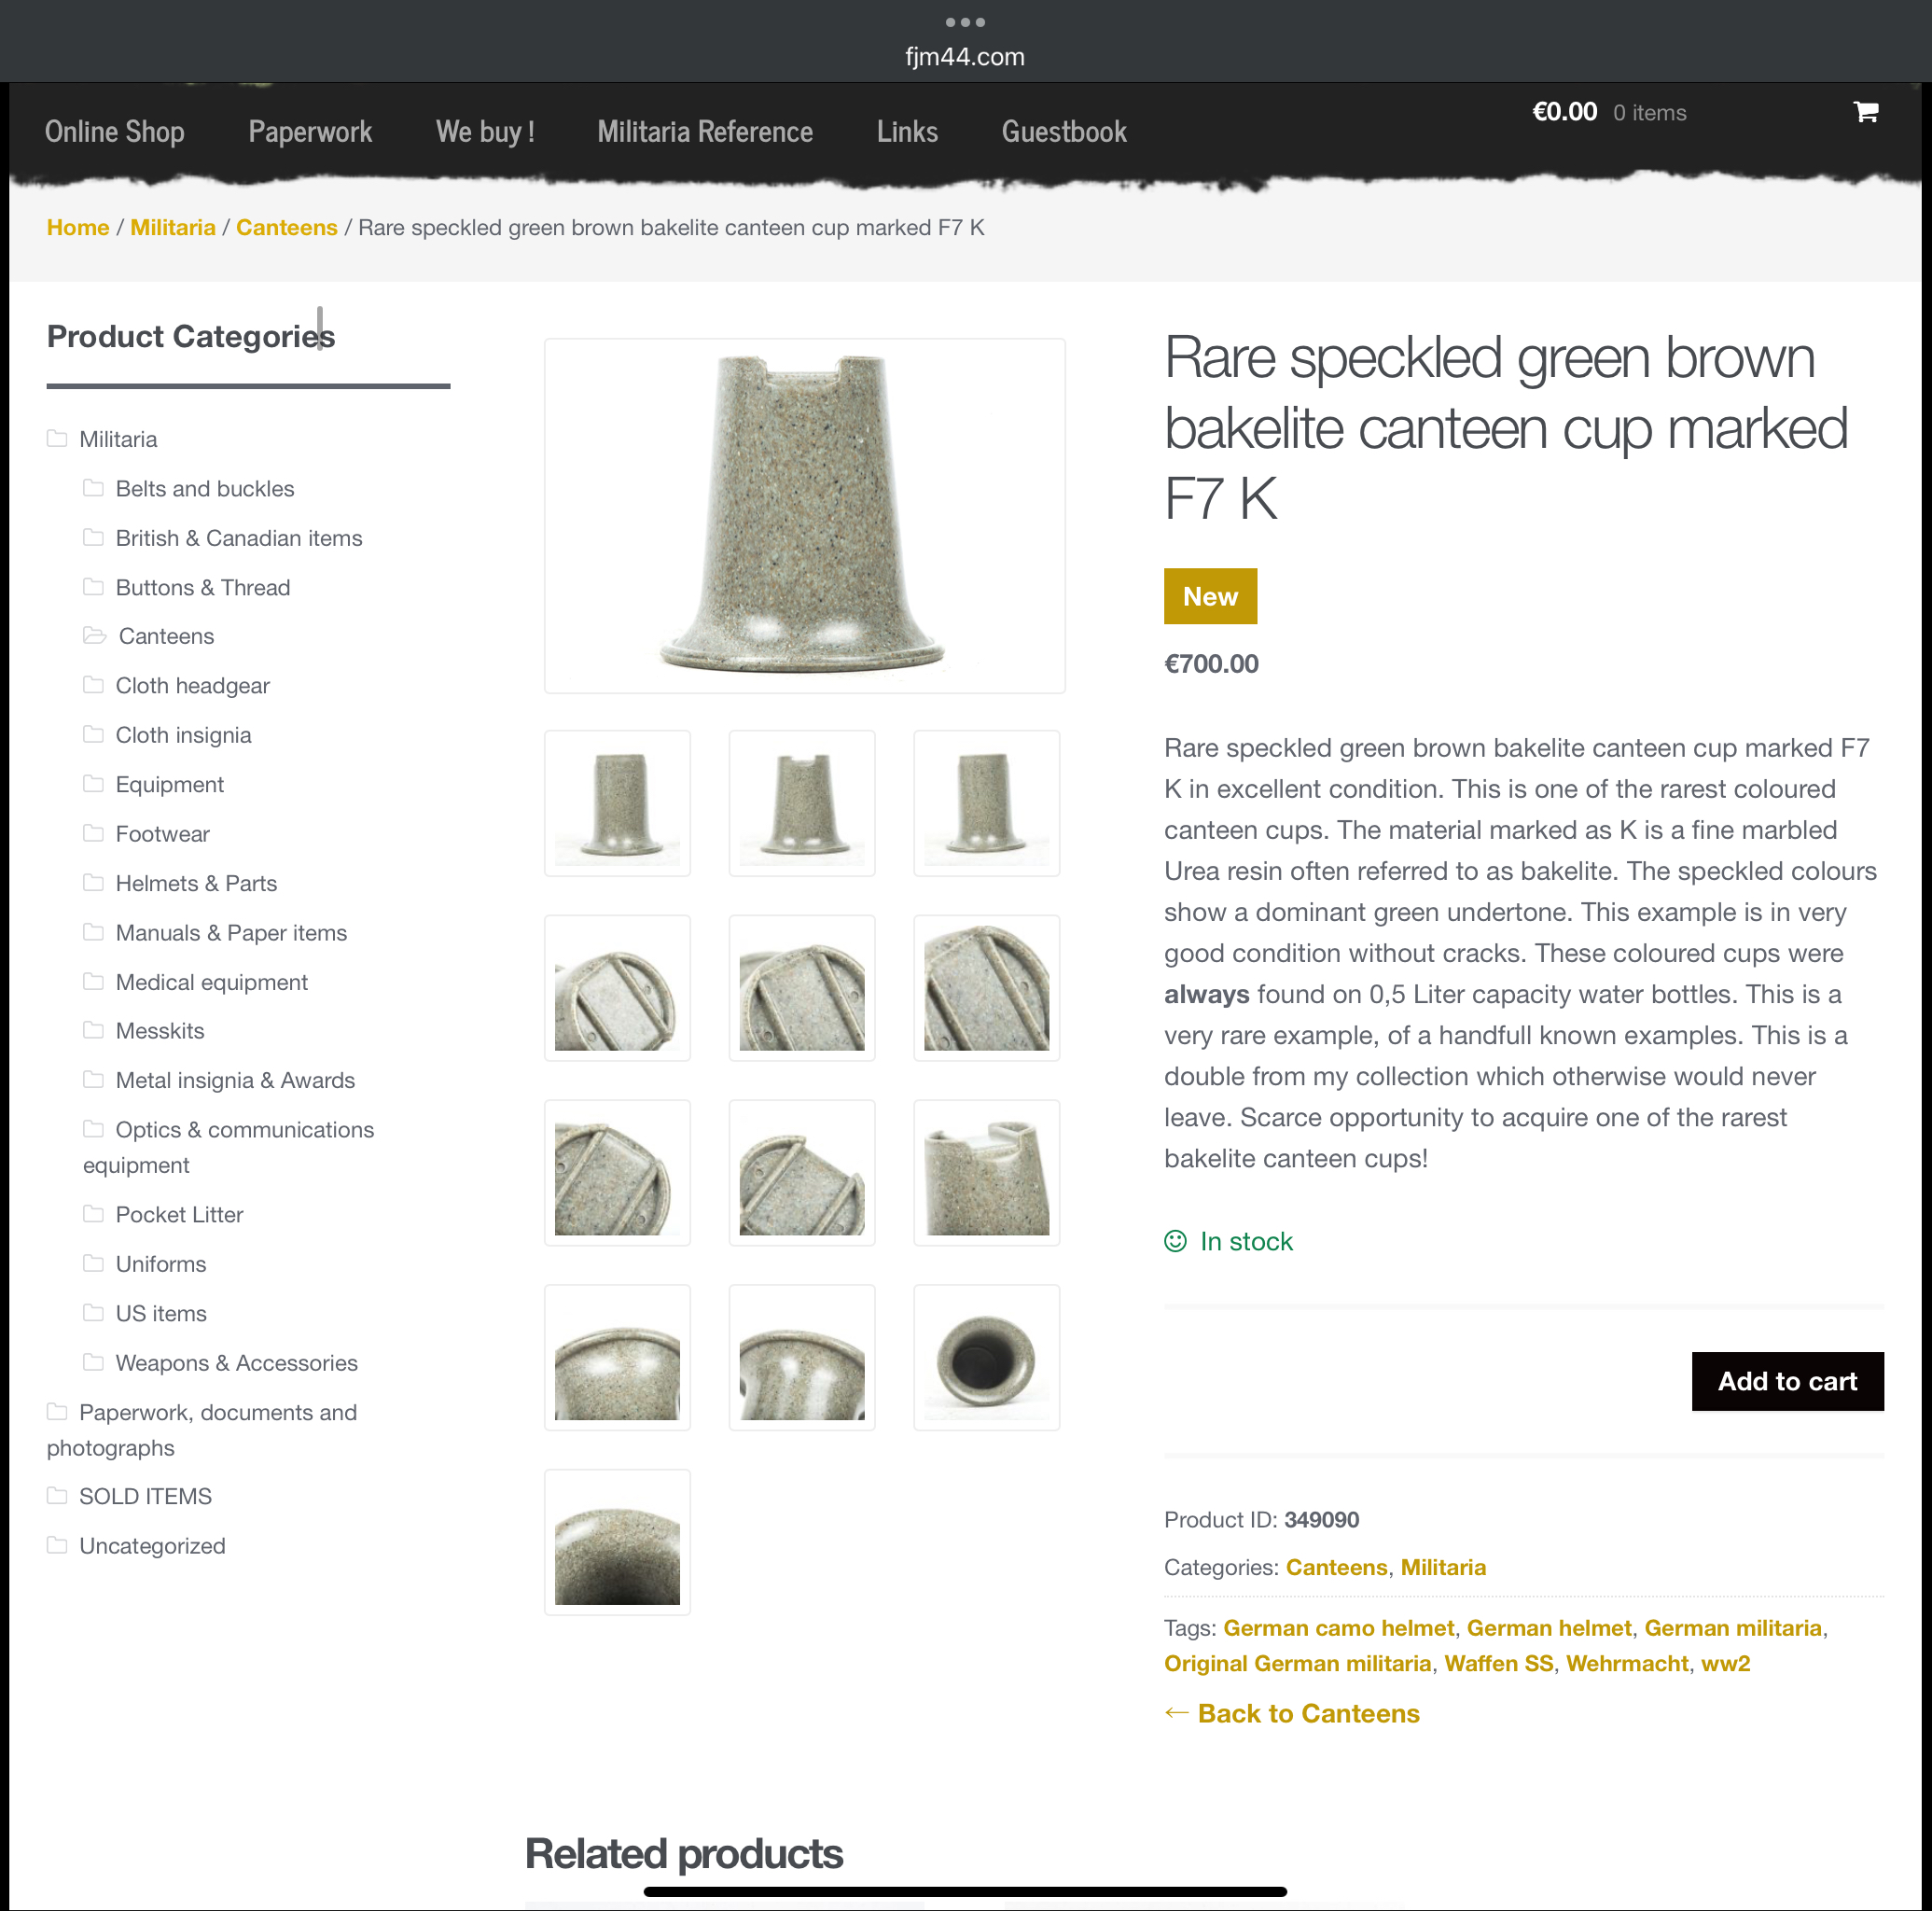Click the open folder icon beside Canteens
The height and width of the screenshot is (1911, 1932).
(94, 636)
